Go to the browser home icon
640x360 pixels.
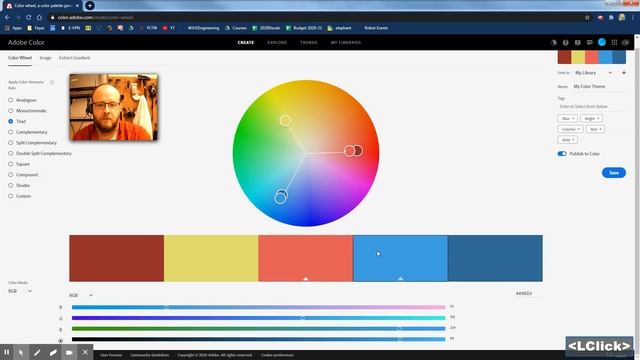point(39,18)
